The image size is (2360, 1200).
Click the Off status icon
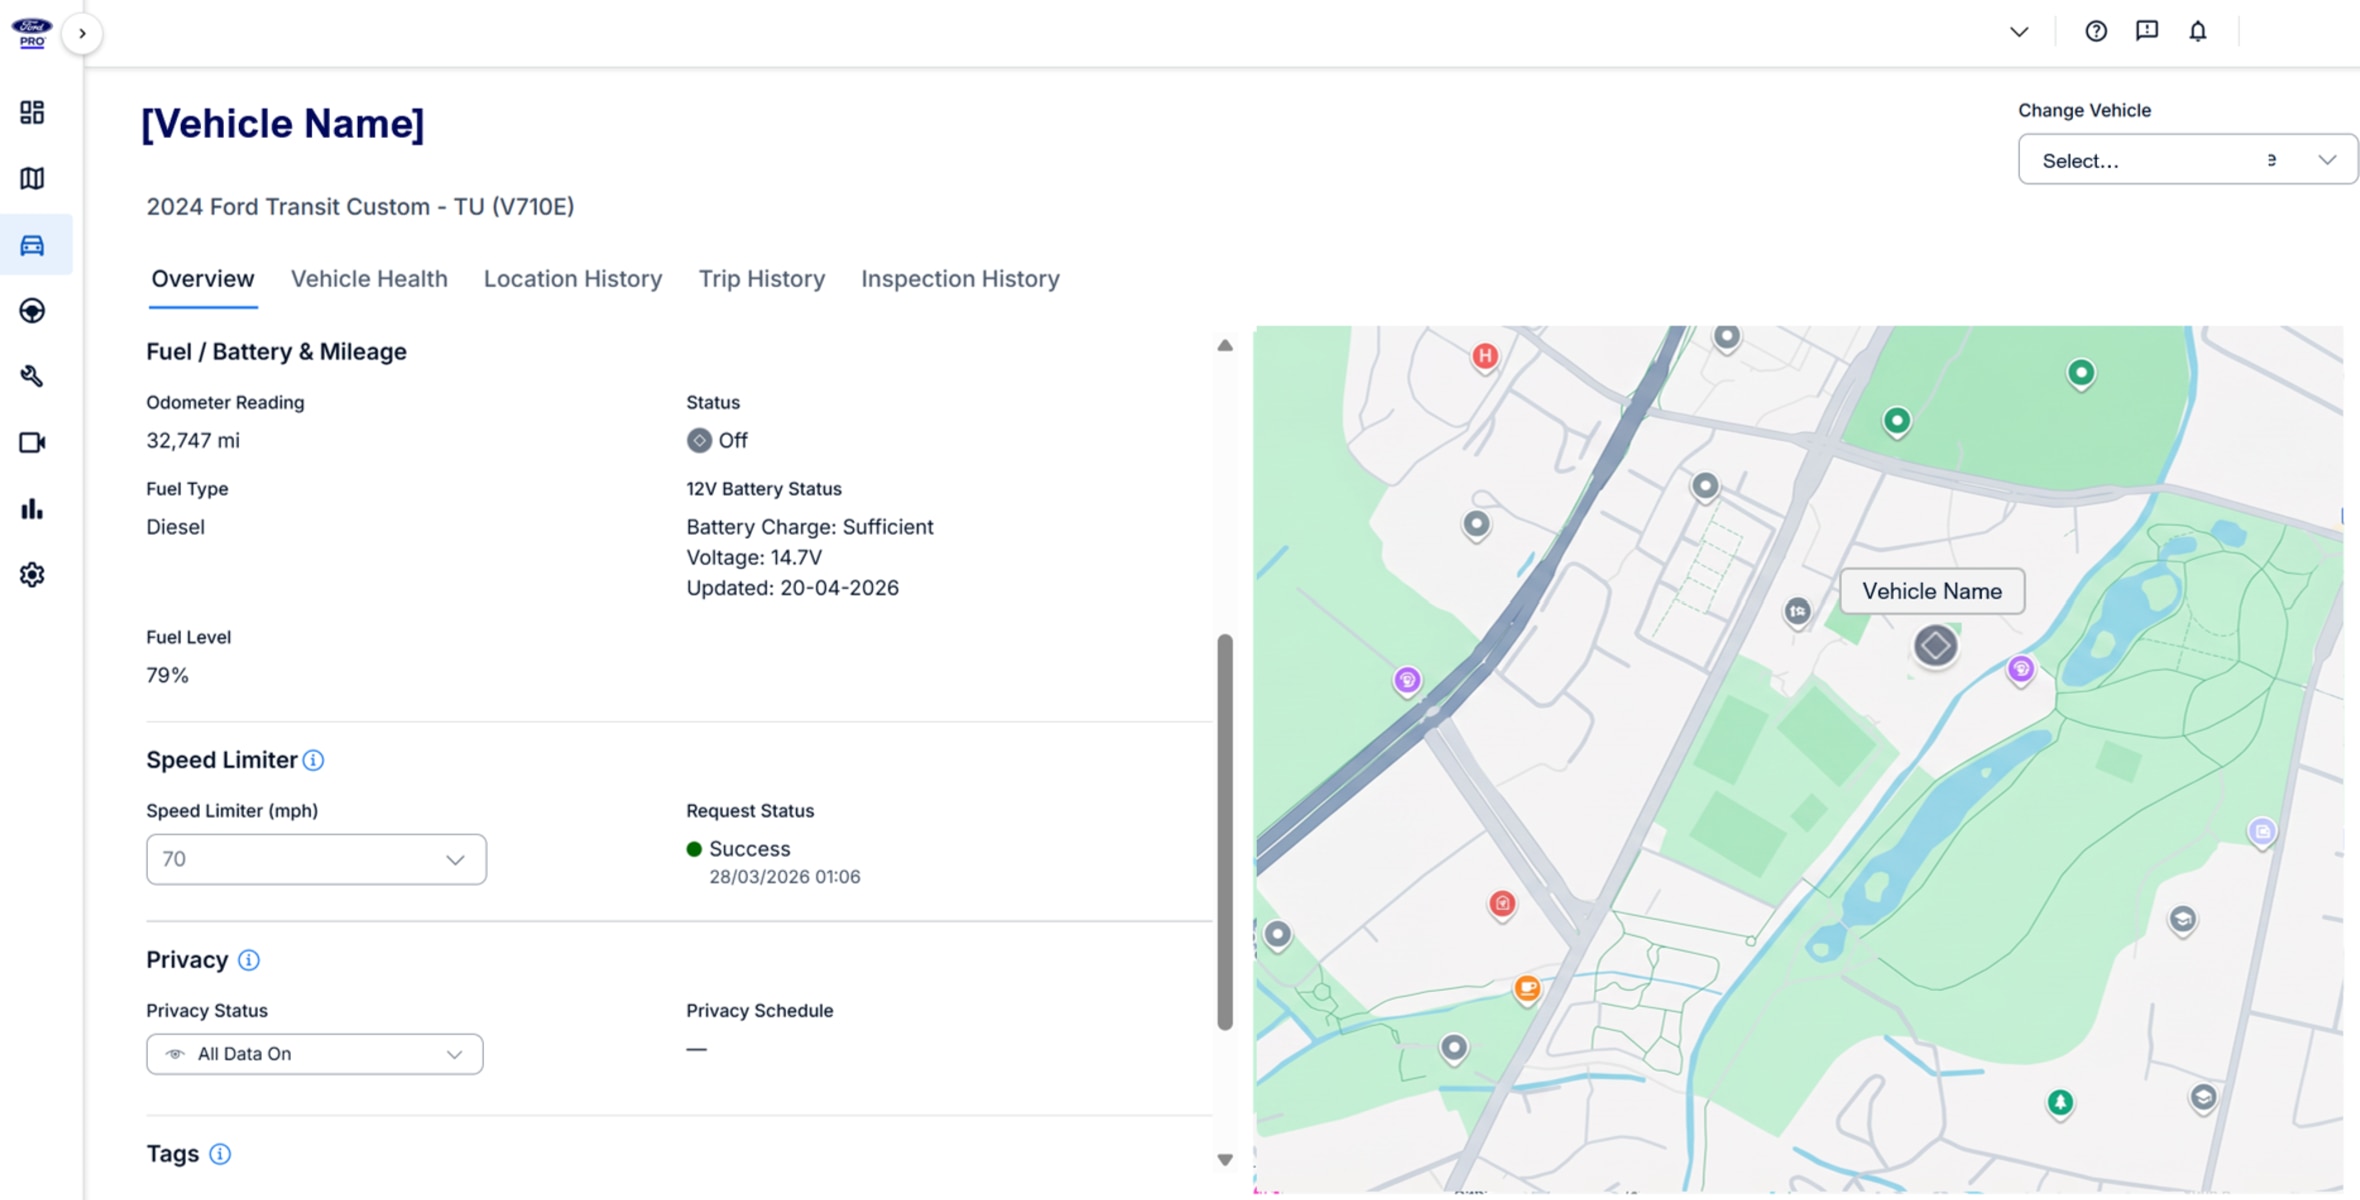[x=699, y=441]
